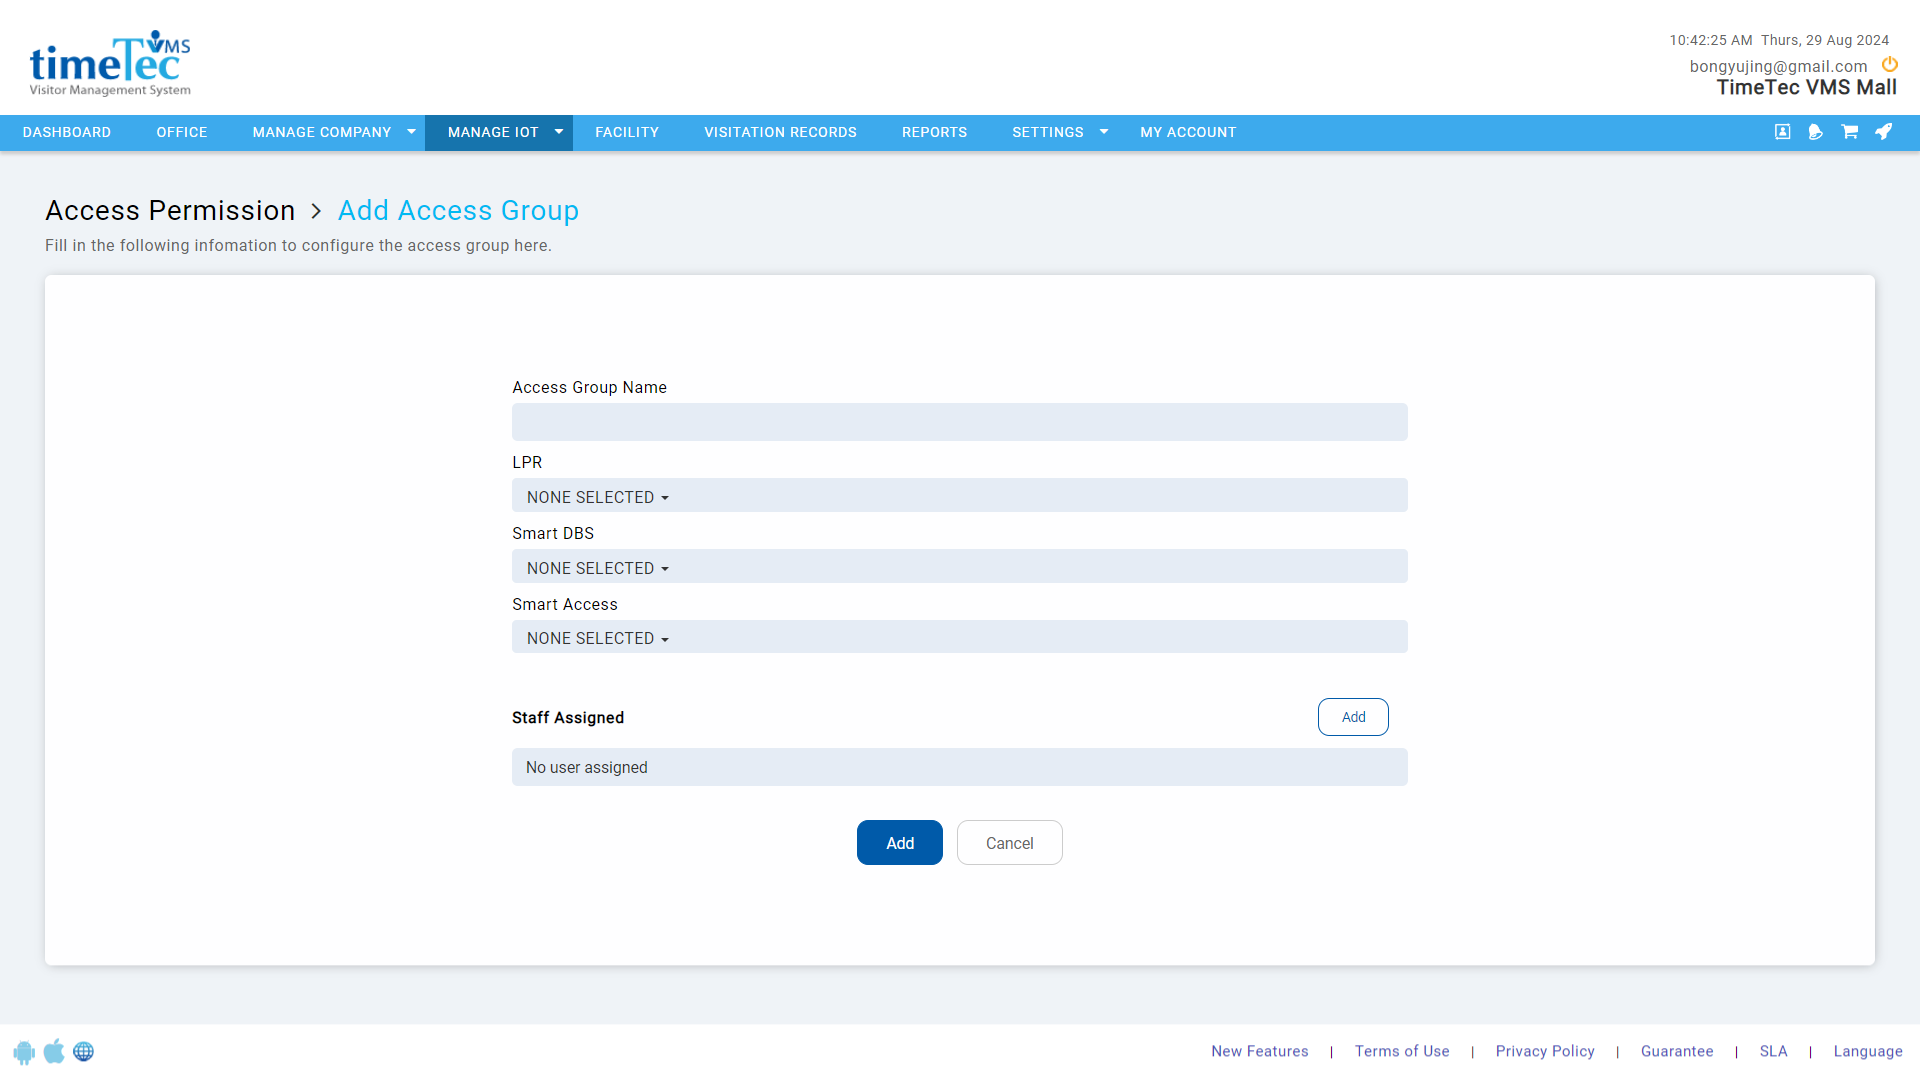
Task: Focus the Access Group Name field
Action: point(960,422)
